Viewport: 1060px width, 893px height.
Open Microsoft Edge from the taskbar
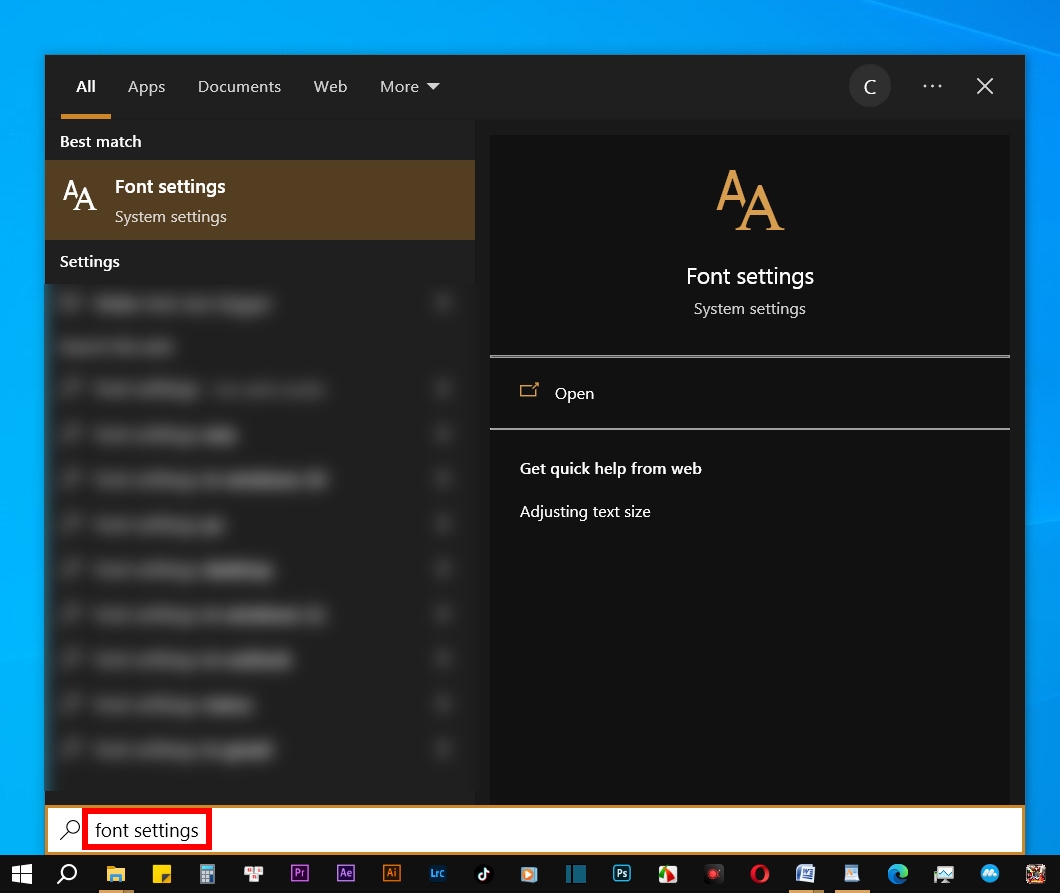899,873
